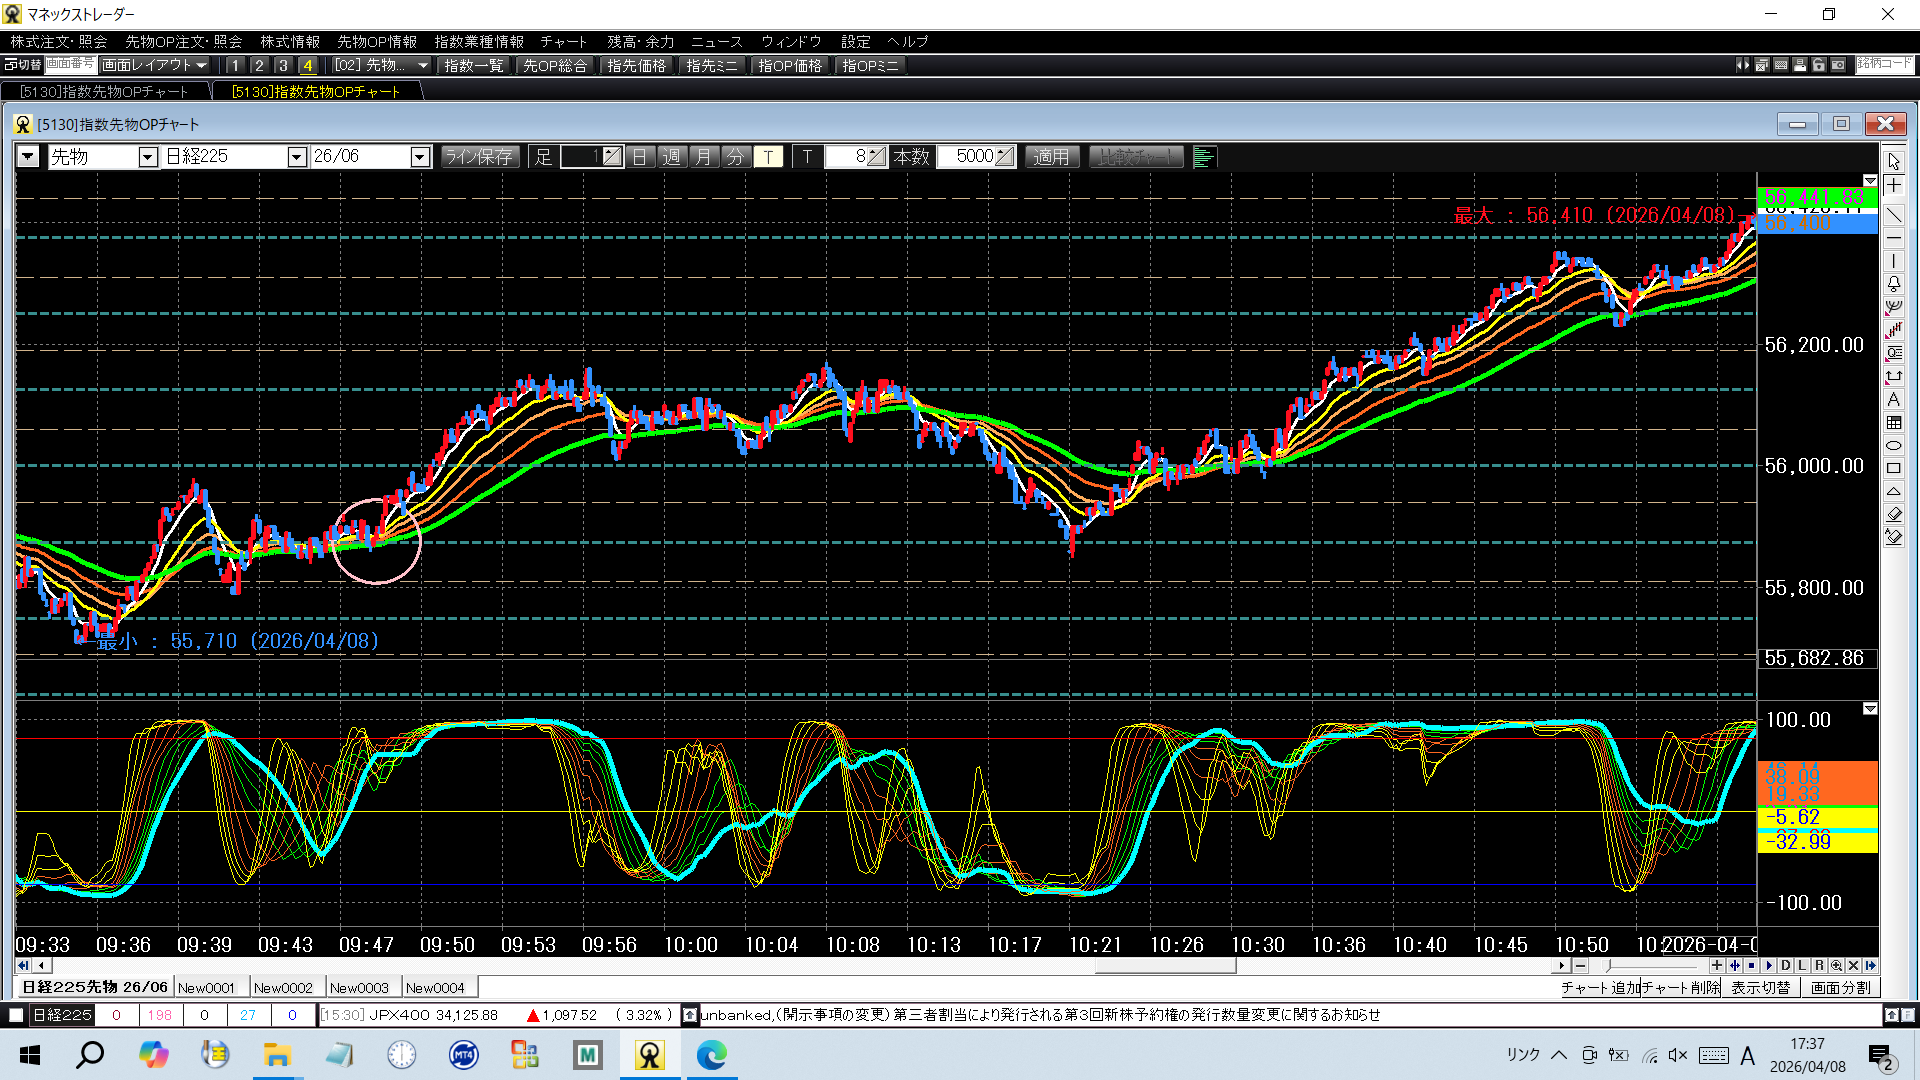
Task: Open the 日経225 instrument dropdown
Action: [x=296, y=157]
